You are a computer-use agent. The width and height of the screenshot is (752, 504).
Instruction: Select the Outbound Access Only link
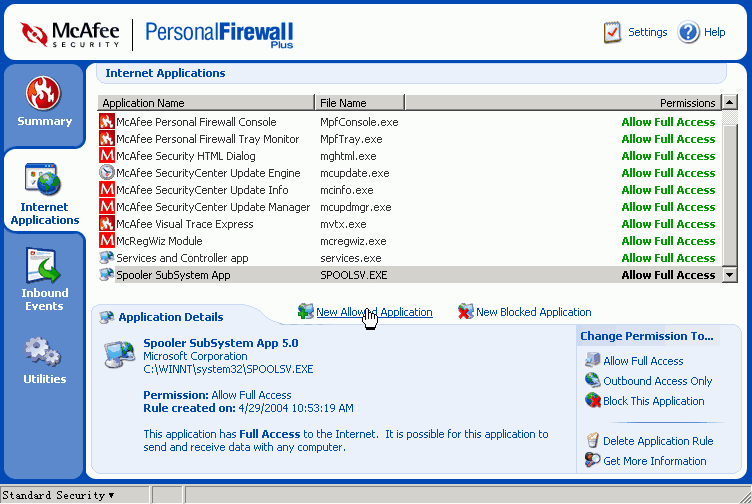pyautogui.click(x=657, y=381)
